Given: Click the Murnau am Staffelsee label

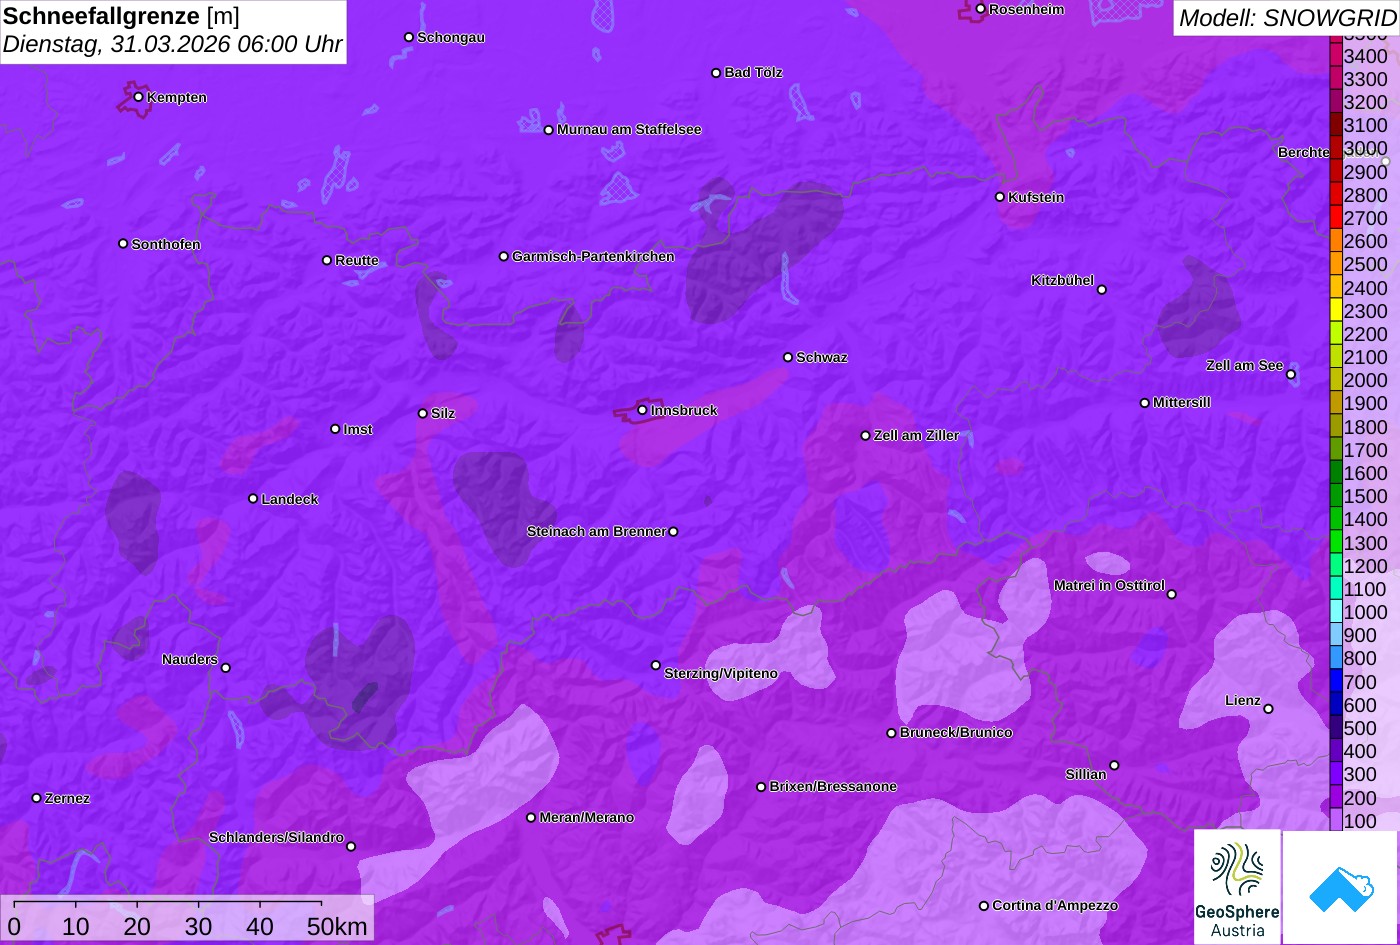Looking at the screenshot, I should click(629, 130).
